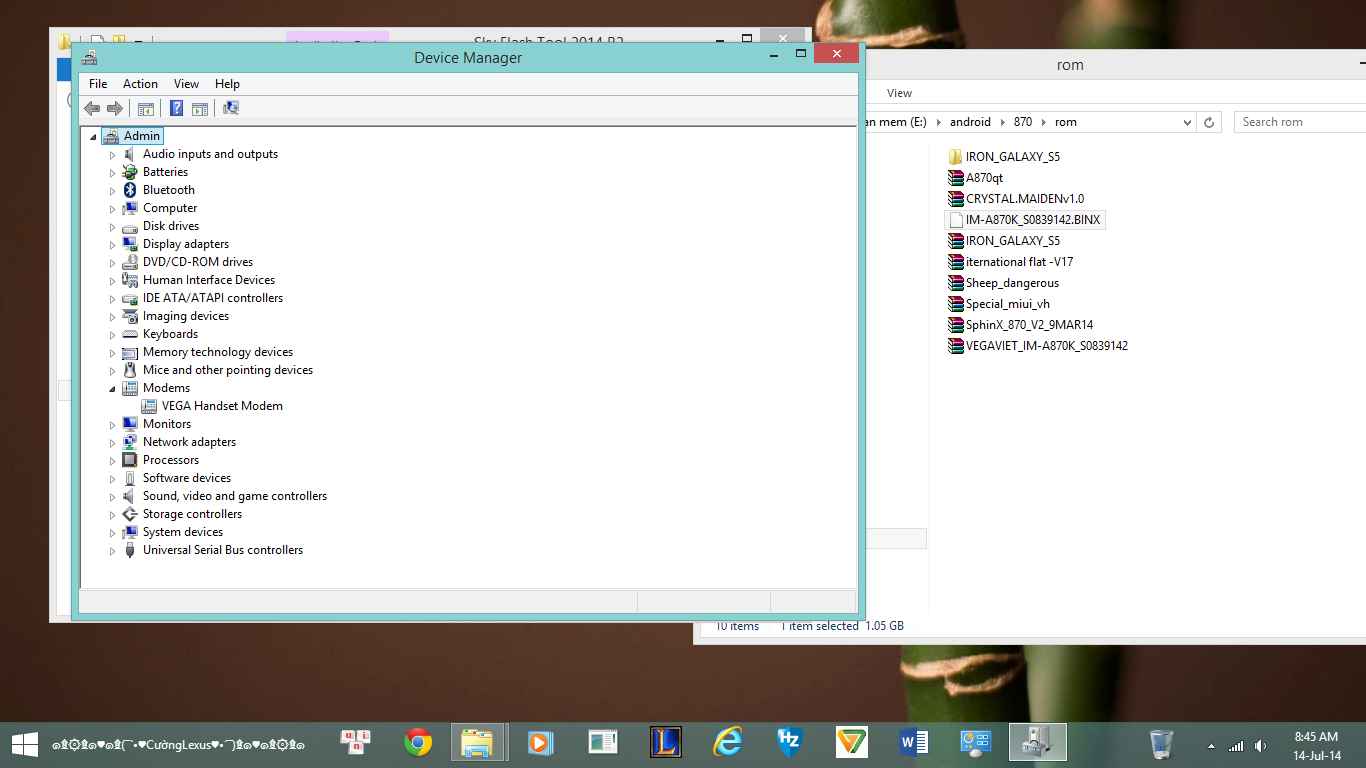Open the Help menu in Device Manager
Viewport: 1366px width, 768px height.
[x=227, y=84]
